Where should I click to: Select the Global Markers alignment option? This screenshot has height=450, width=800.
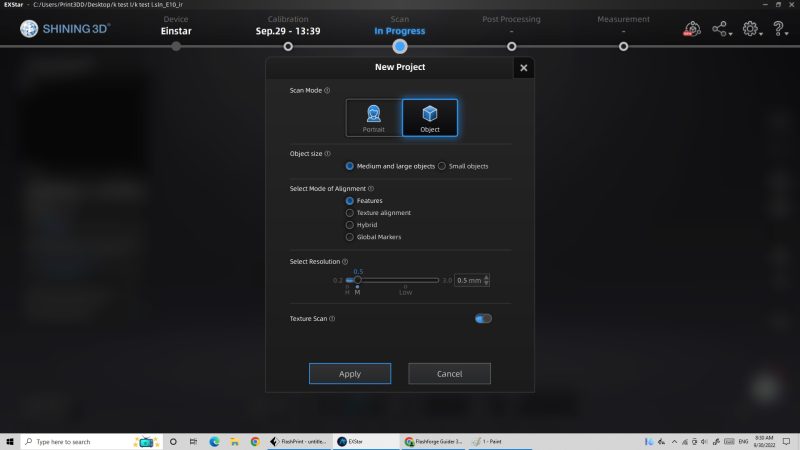coord(349,237)
